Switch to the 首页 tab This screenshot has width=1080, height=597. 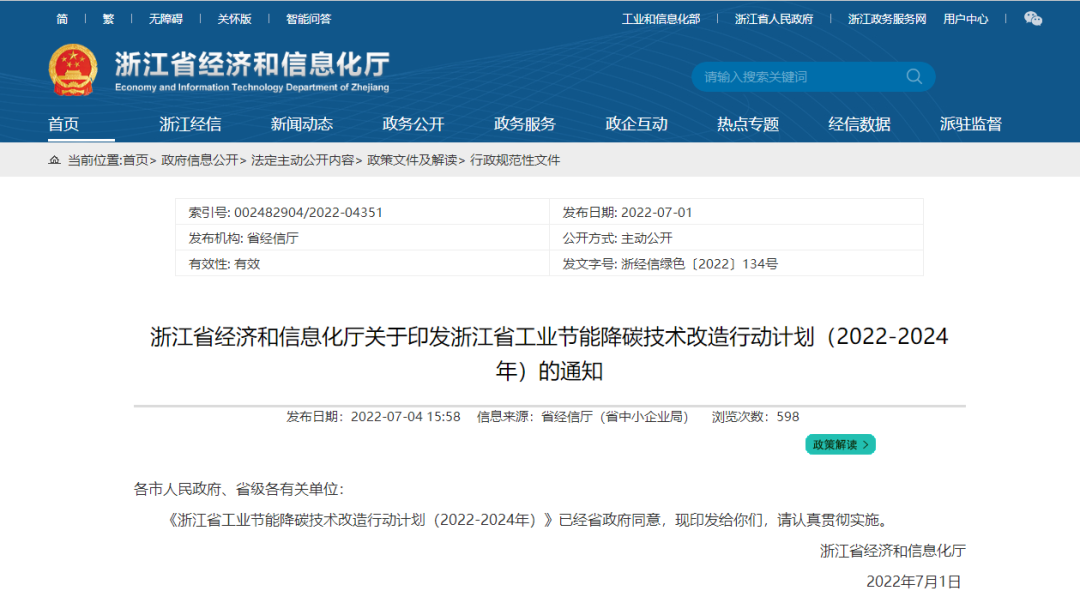click(62, 123)
